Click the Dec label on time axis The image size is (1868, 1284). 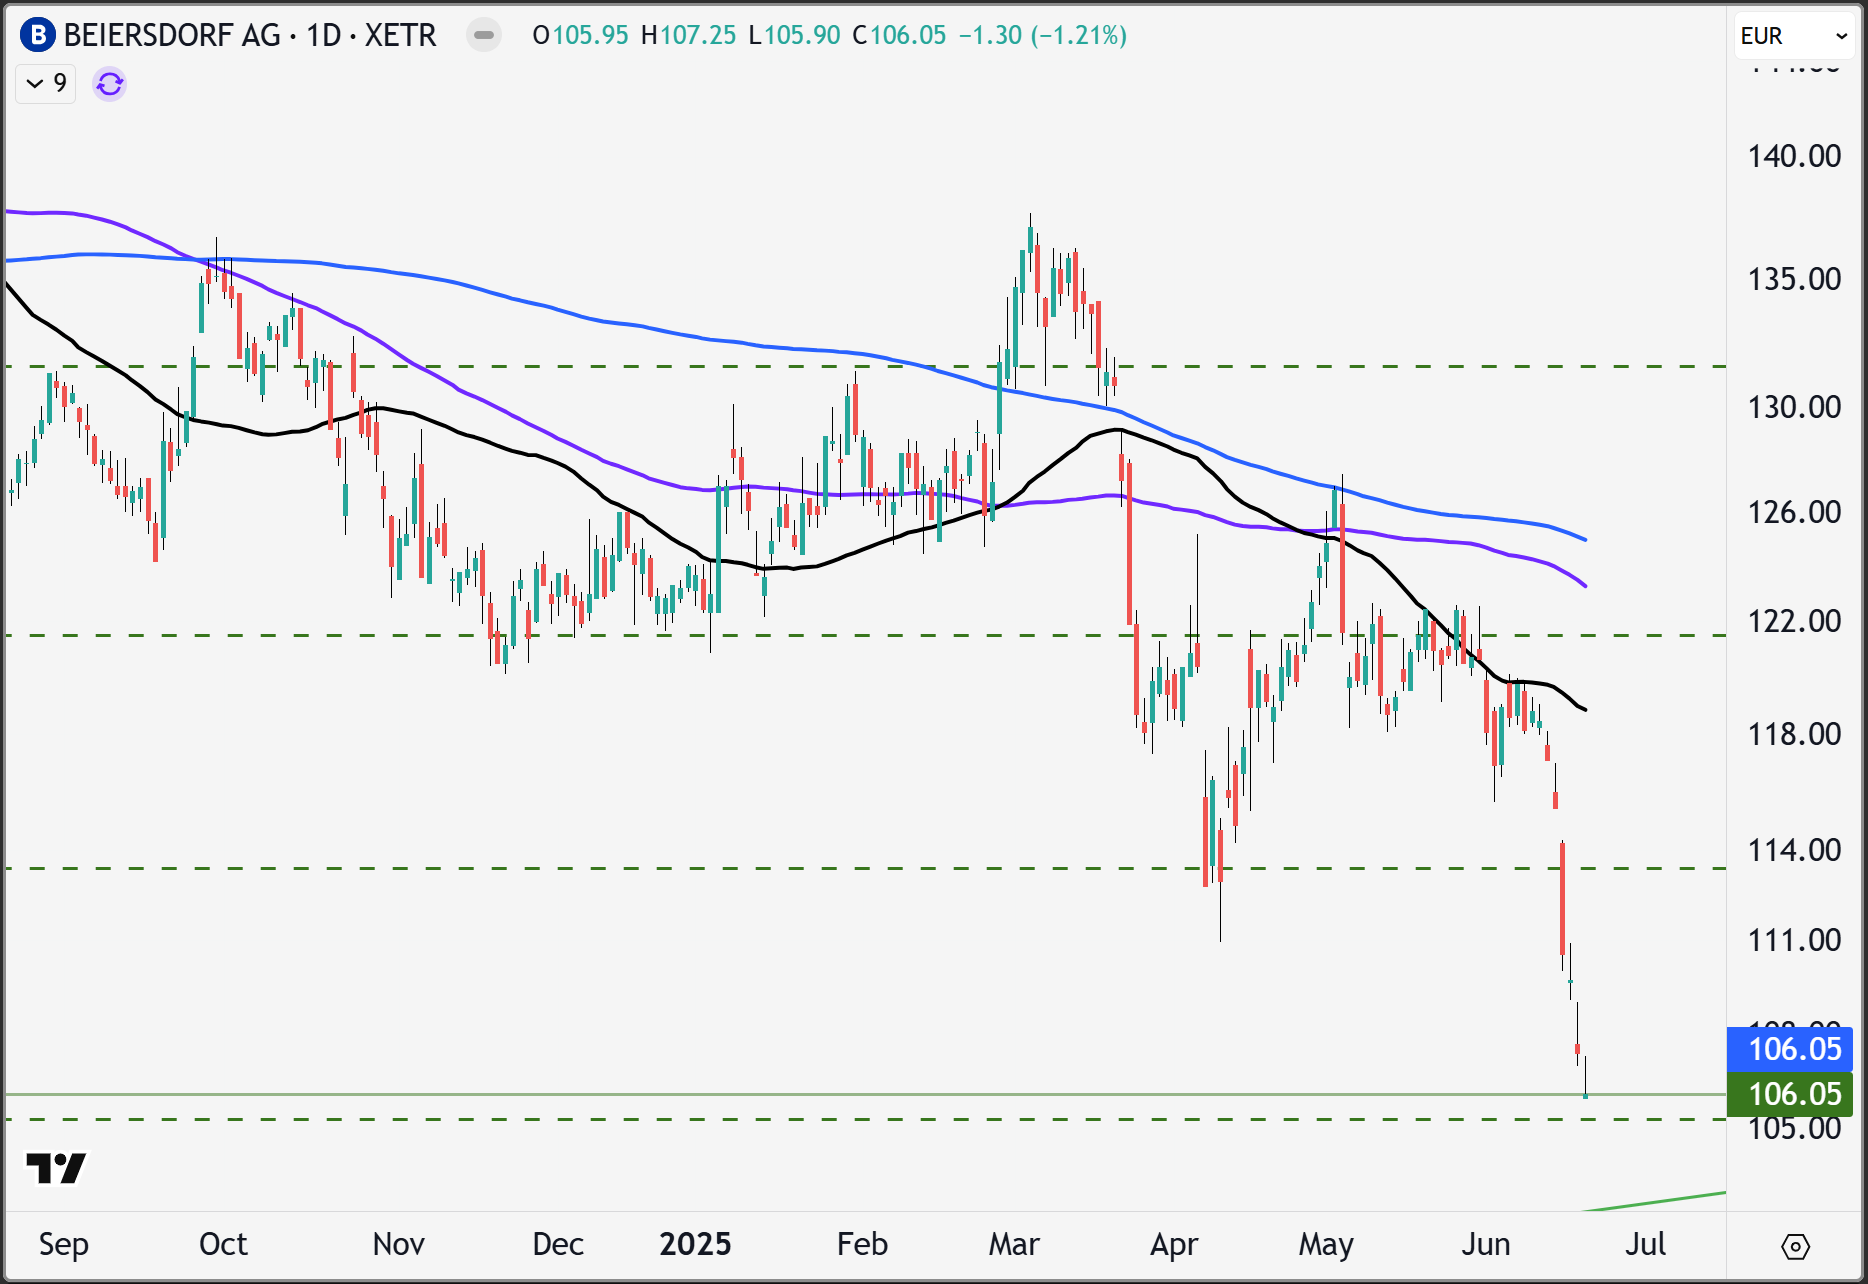point(558,1245)
